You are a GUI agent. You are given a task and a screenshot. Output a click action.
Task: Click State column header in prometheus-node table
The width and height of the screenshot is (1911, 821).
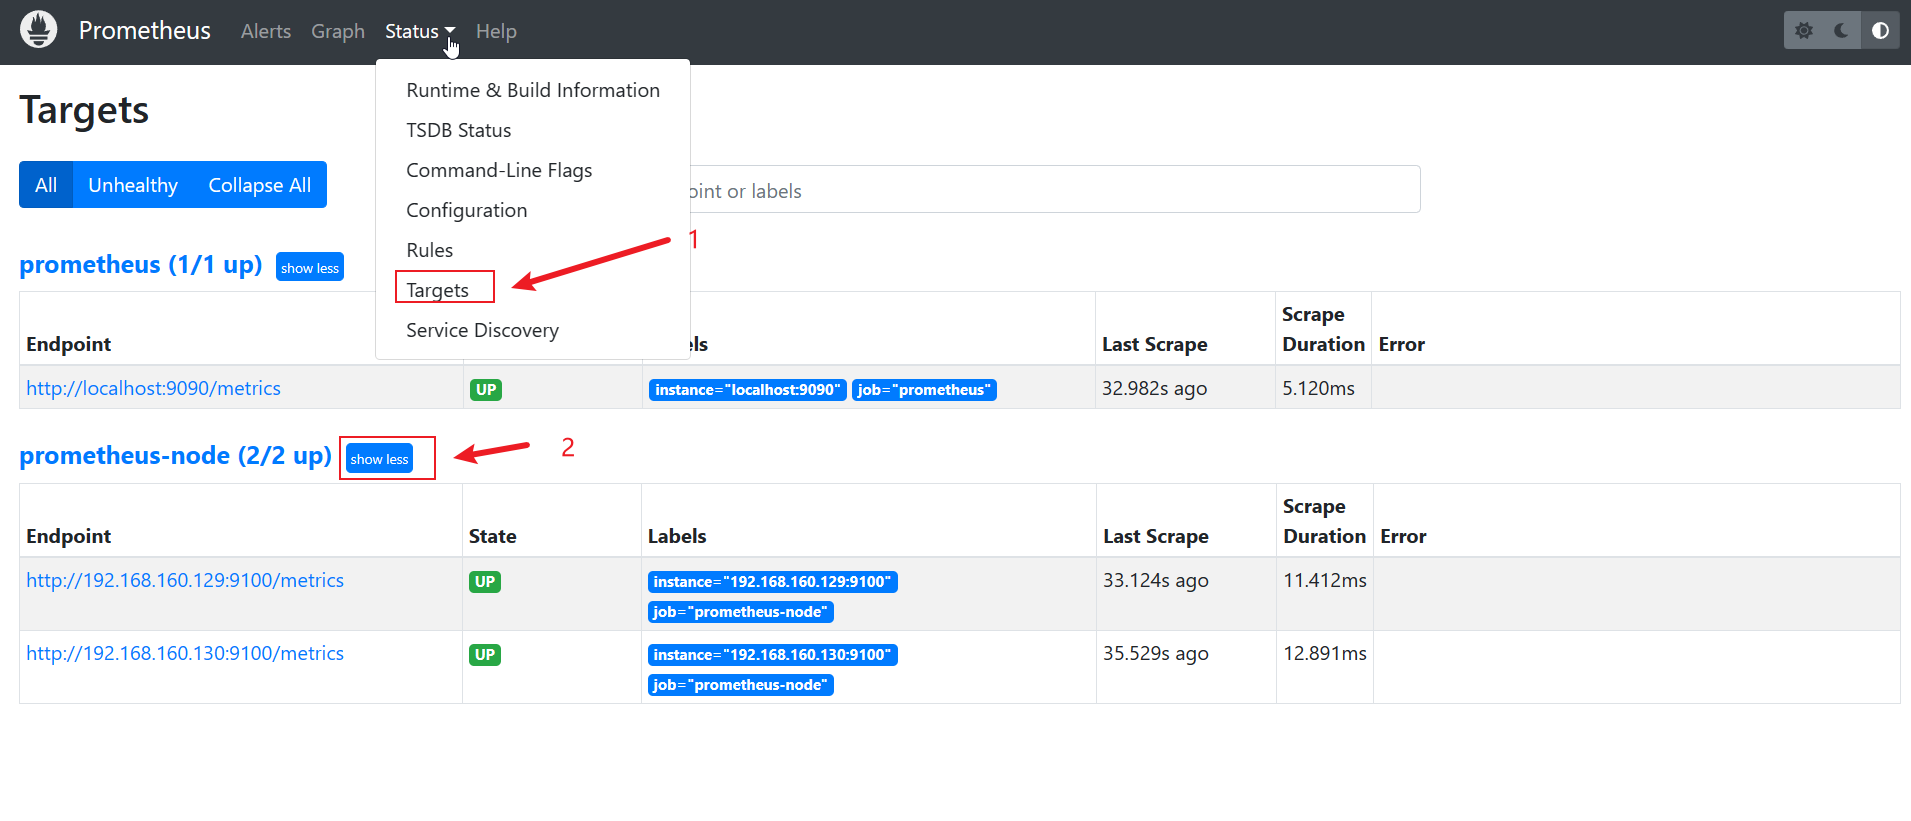[493, 536]
